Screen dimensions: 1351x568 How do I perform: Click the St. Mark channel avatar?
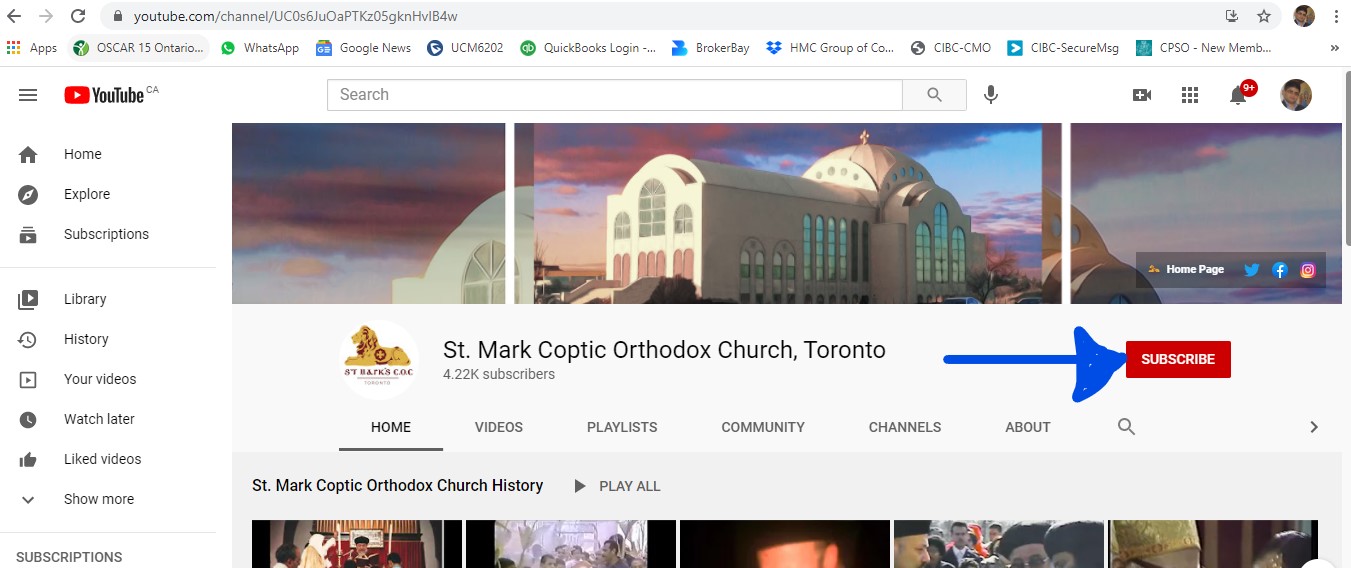coord(379,360)
